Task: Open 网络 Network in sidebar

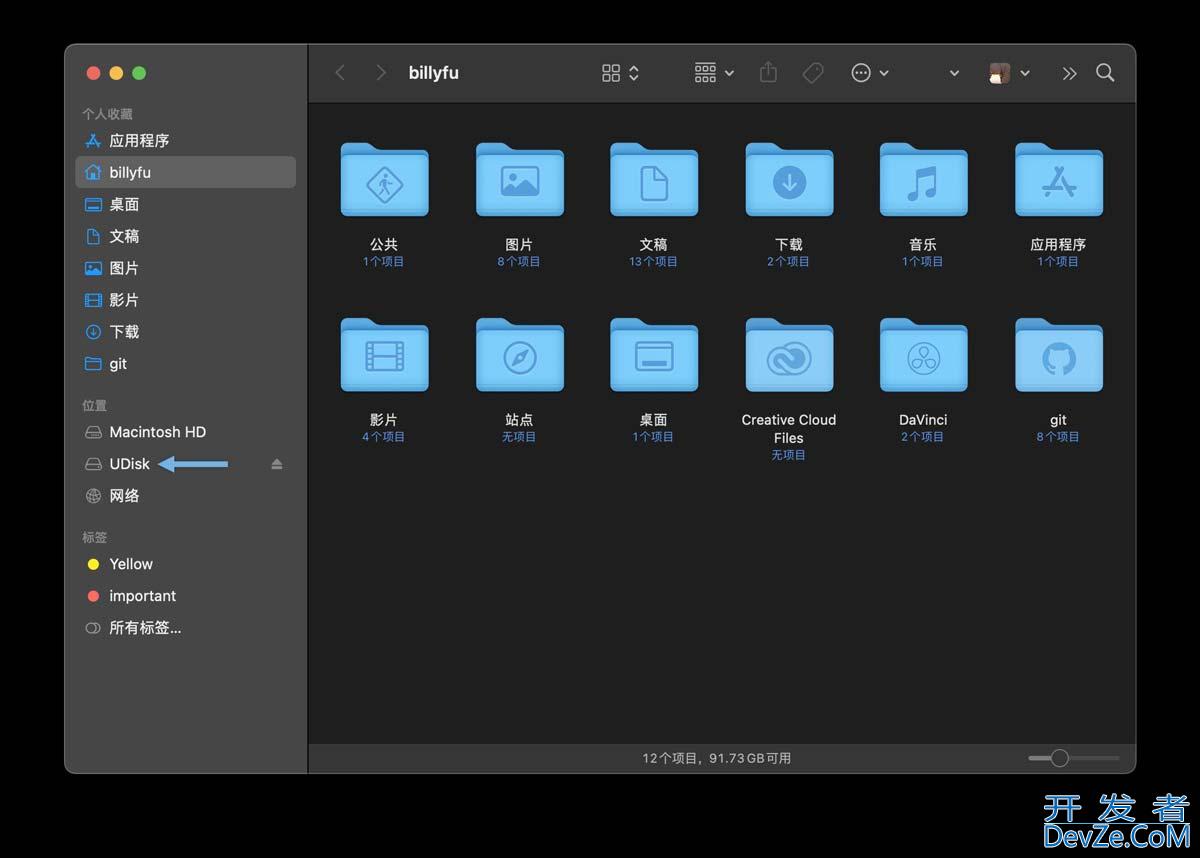Action: click(x=185, y=496)
